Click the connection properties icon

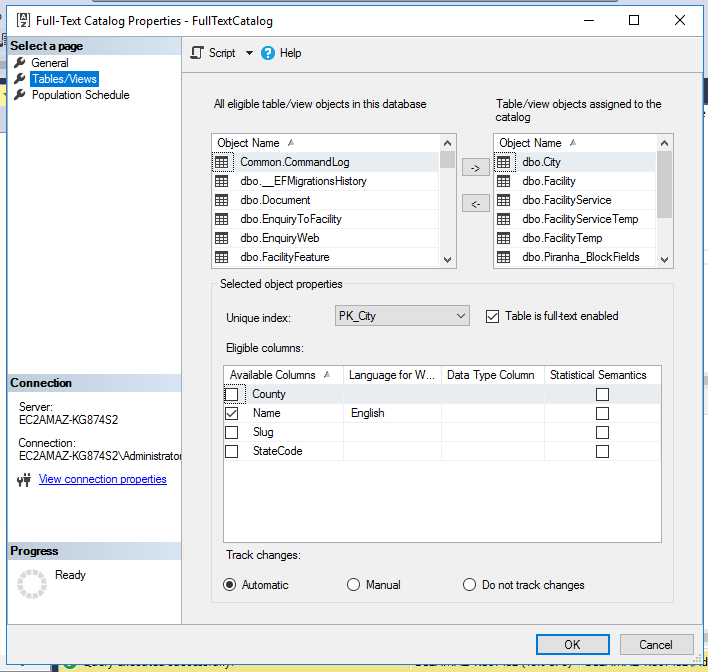[x=24, y=480]
